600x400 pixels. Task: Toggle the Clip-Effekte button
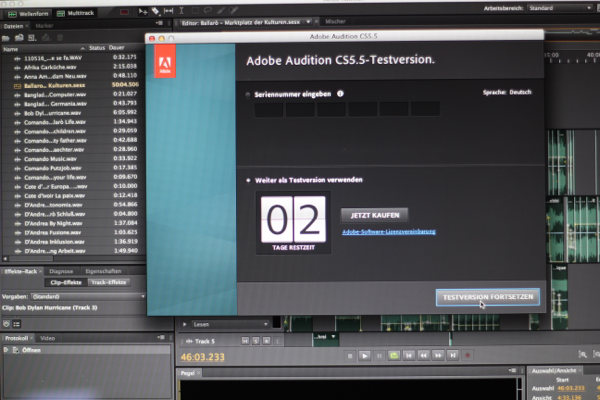point(60,282)
